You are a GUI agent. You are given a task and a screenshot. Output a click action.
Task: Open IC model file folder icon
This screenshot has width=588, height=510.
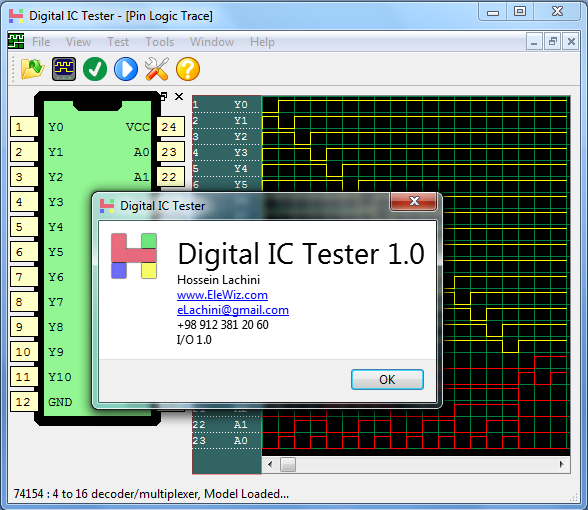[32, 69]
